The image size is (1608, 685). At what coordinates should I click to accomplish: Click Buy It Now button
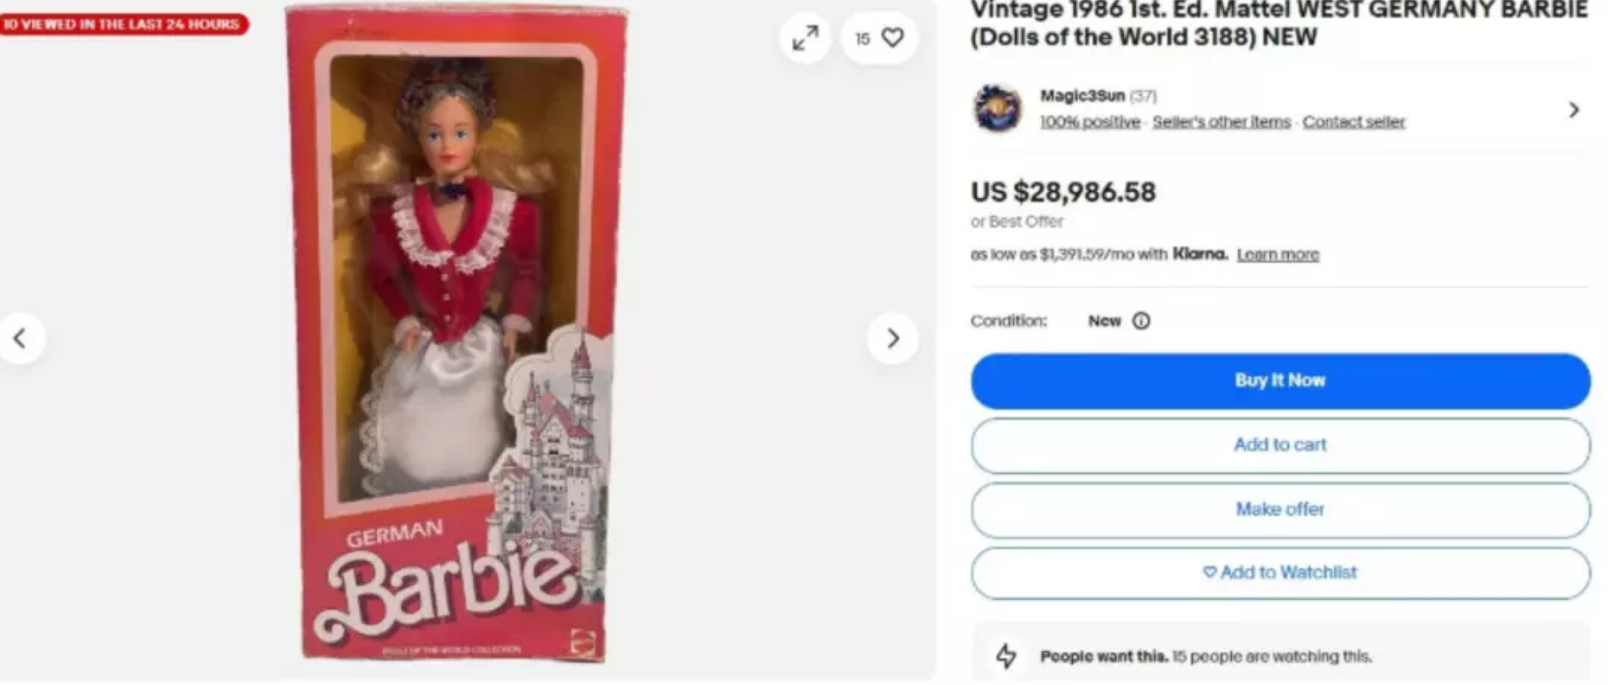[x=1280, y=381]
